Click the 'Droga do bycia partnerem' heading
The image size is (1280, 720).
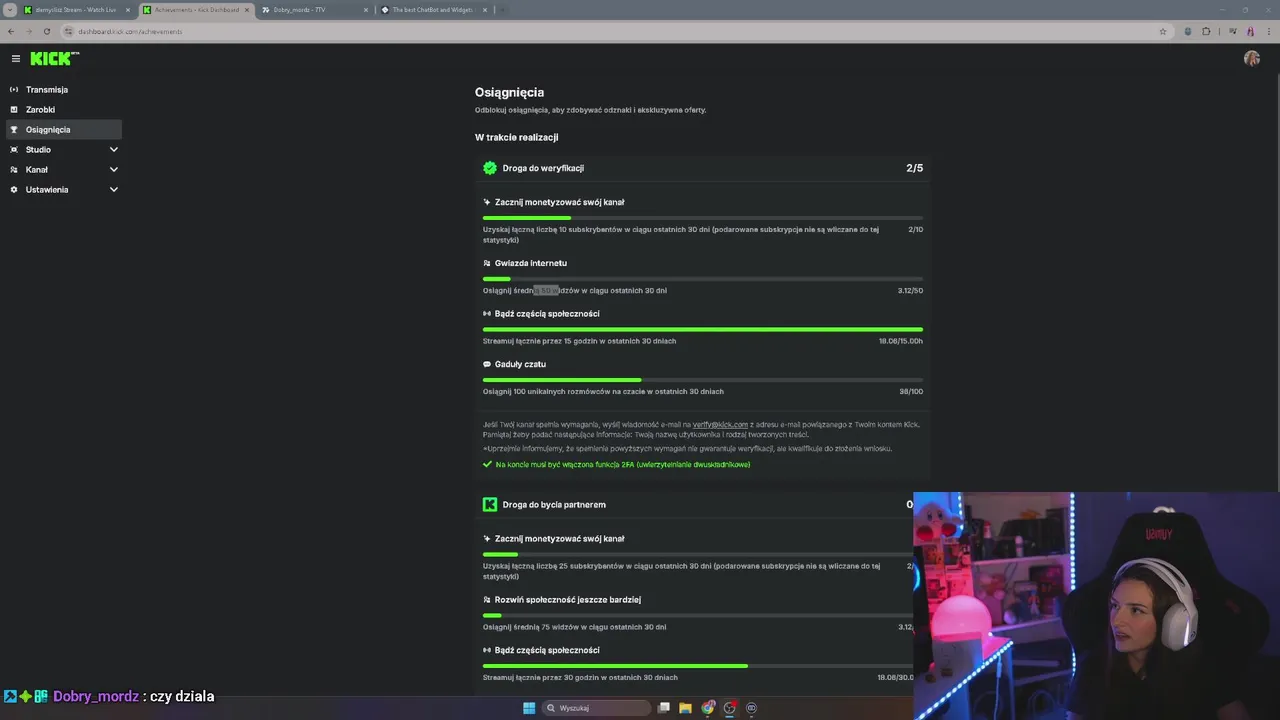click(x=554, y=504)
